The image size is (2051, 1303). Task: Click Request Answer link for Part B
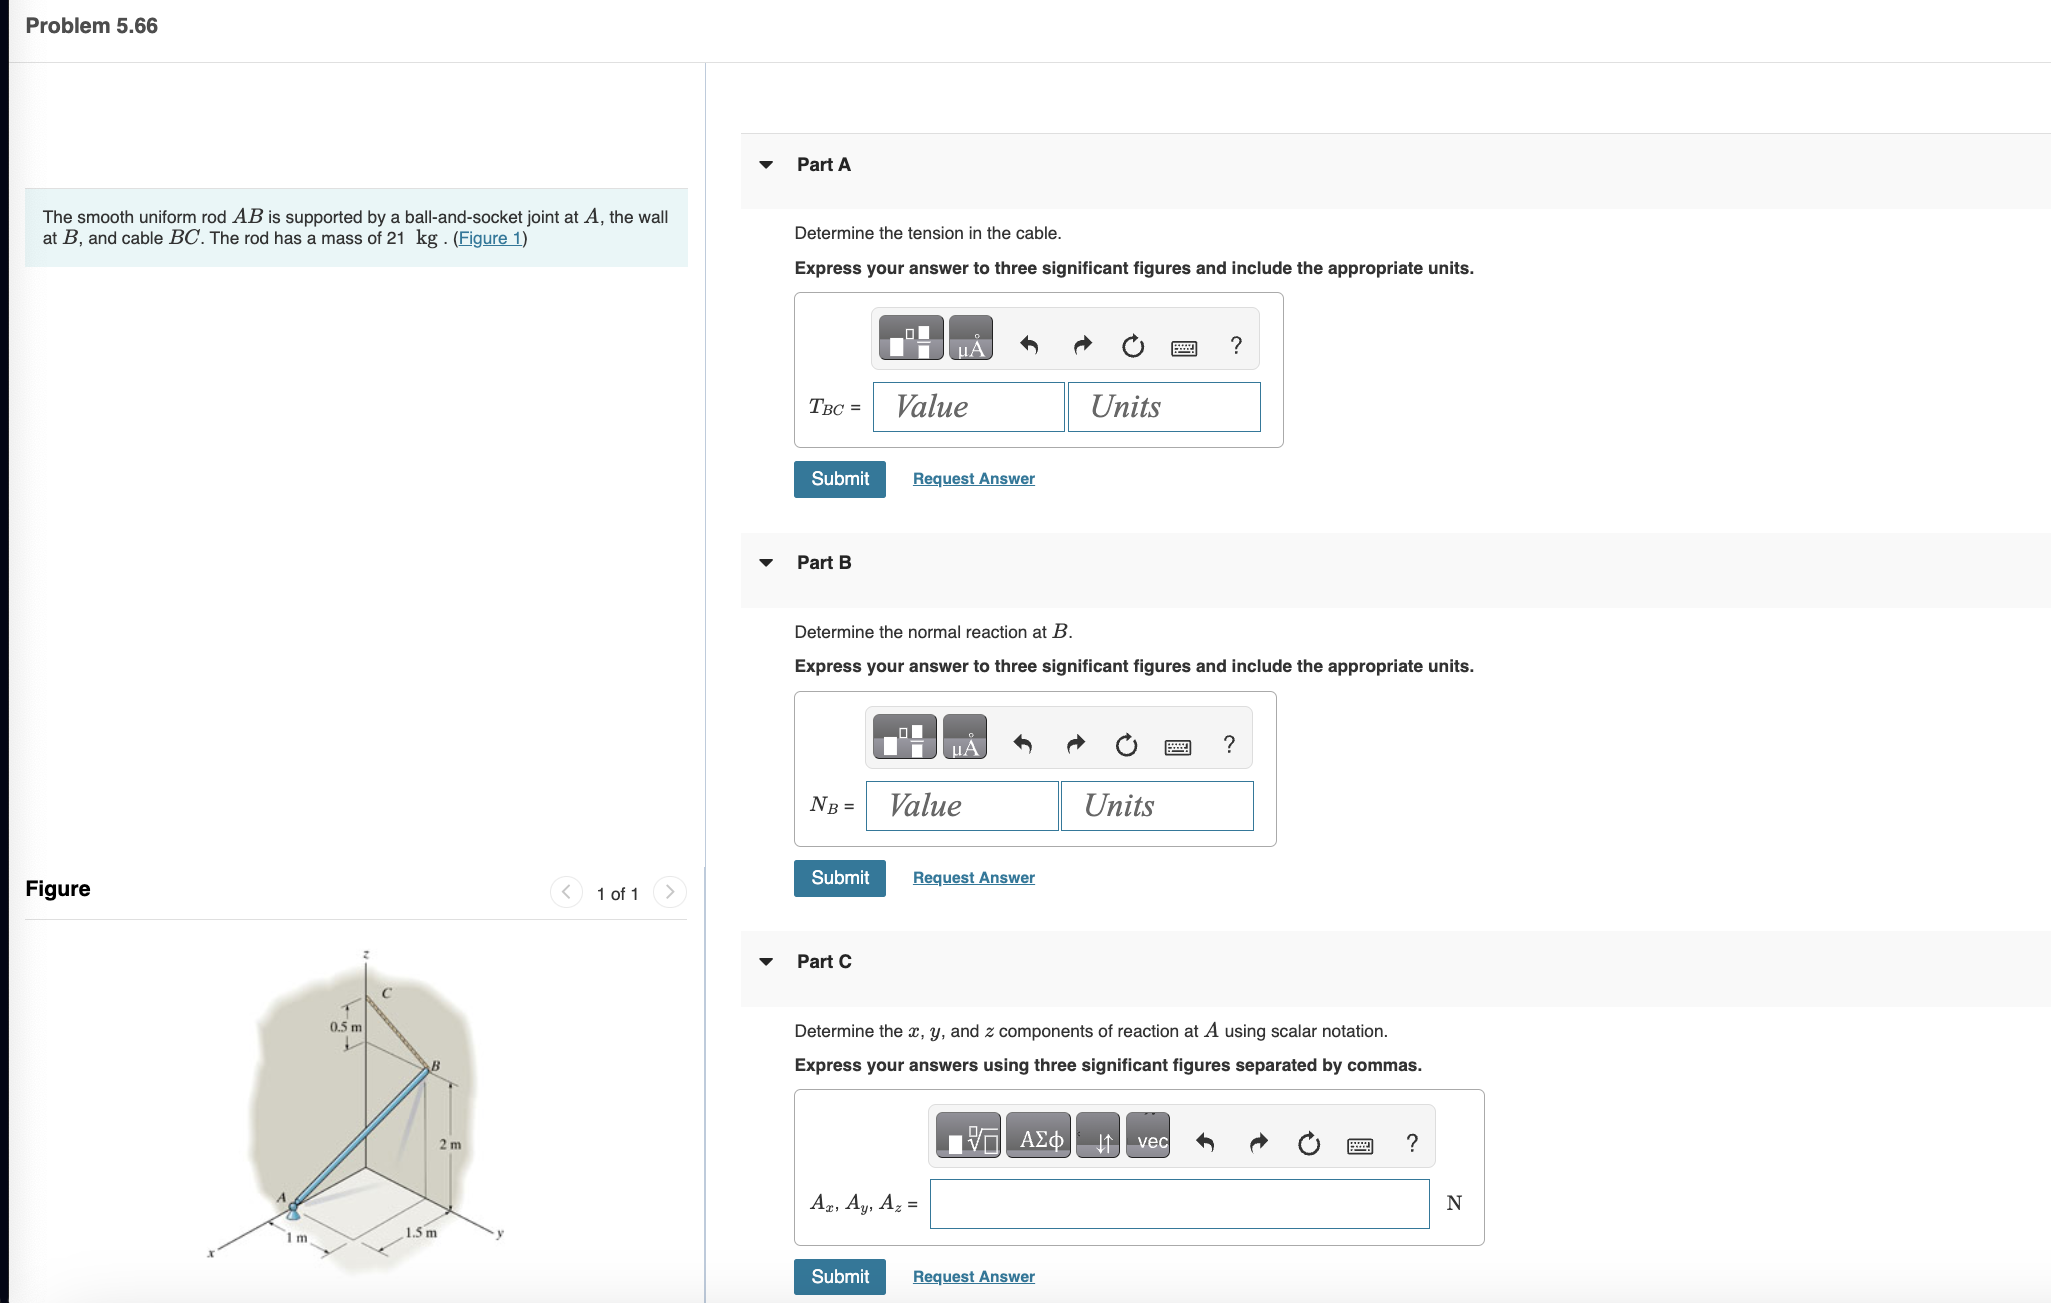tap(973, 878)
